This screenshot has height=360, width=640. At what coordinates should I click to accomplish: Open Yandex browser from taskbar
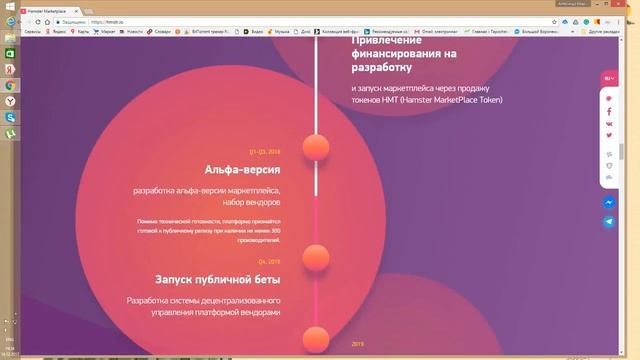[10, 101]
